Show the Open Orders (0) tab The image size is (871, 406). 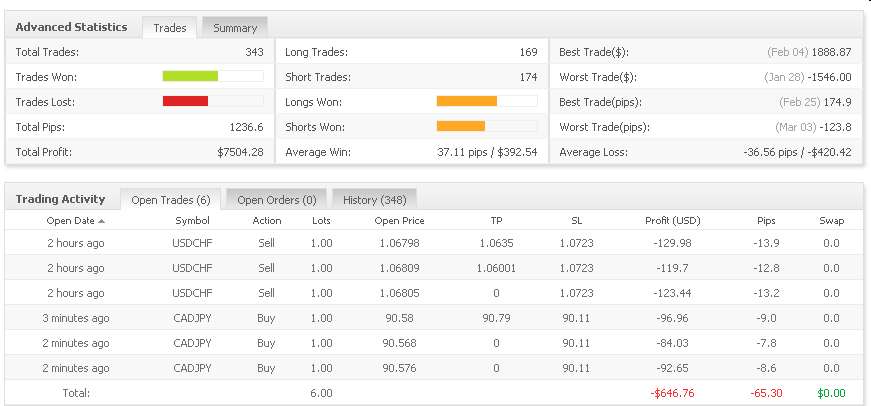tap(276, 200)
